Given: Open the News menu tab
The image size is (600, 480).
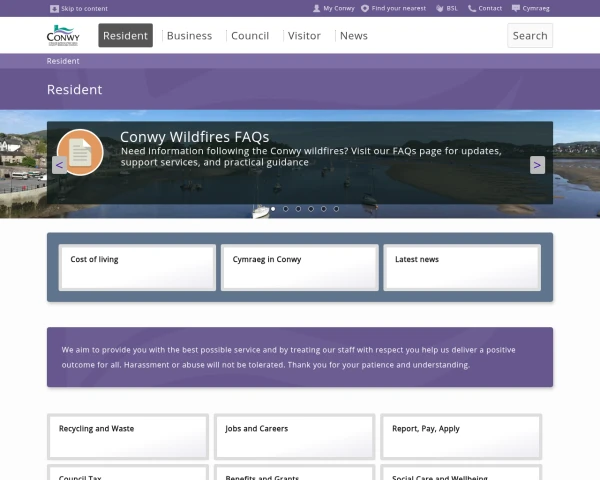Looking at the screenshot, I should [x=354, y=36].
